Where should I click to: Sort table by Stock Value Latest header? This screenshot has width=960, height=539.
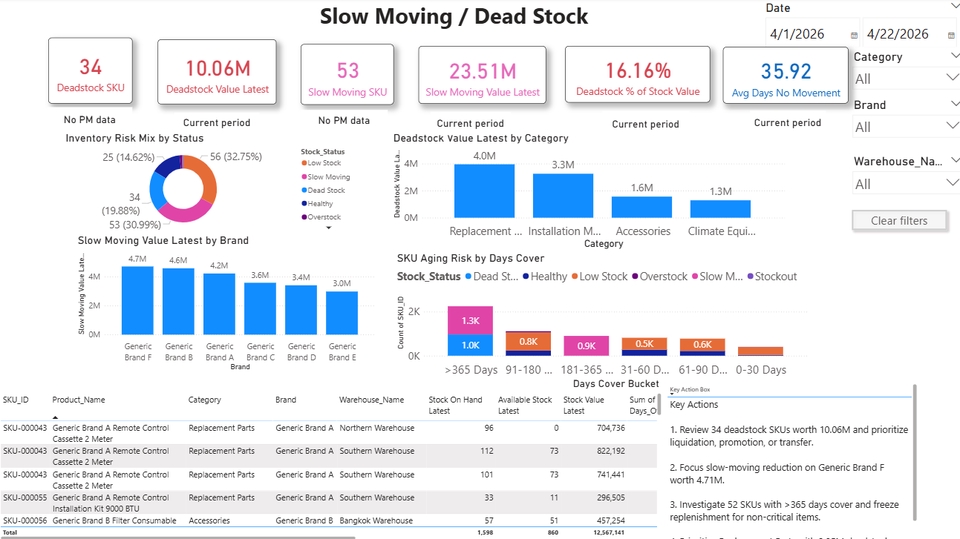pos(583,405)
